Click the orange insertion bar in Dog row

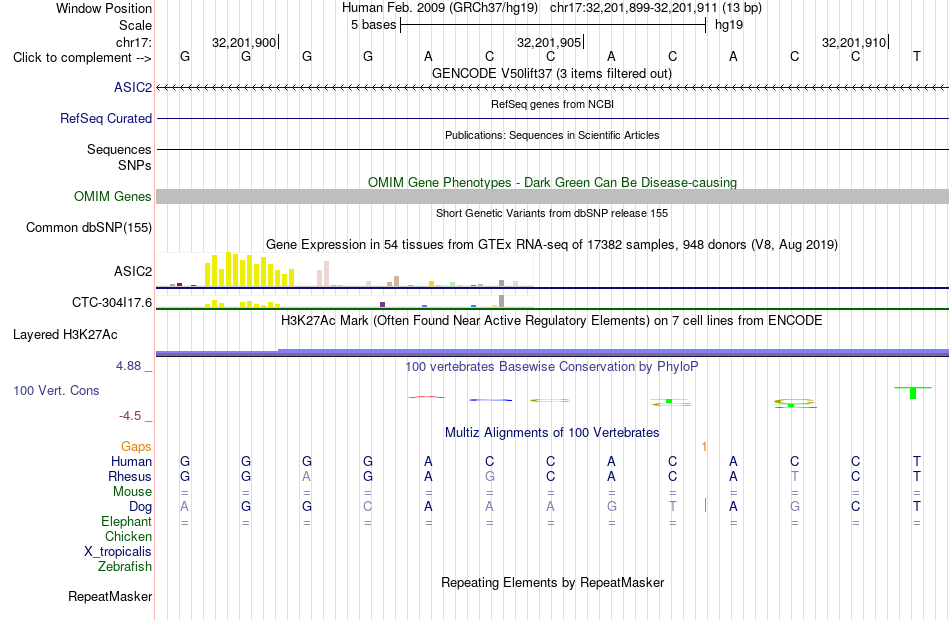coord(705,505)
